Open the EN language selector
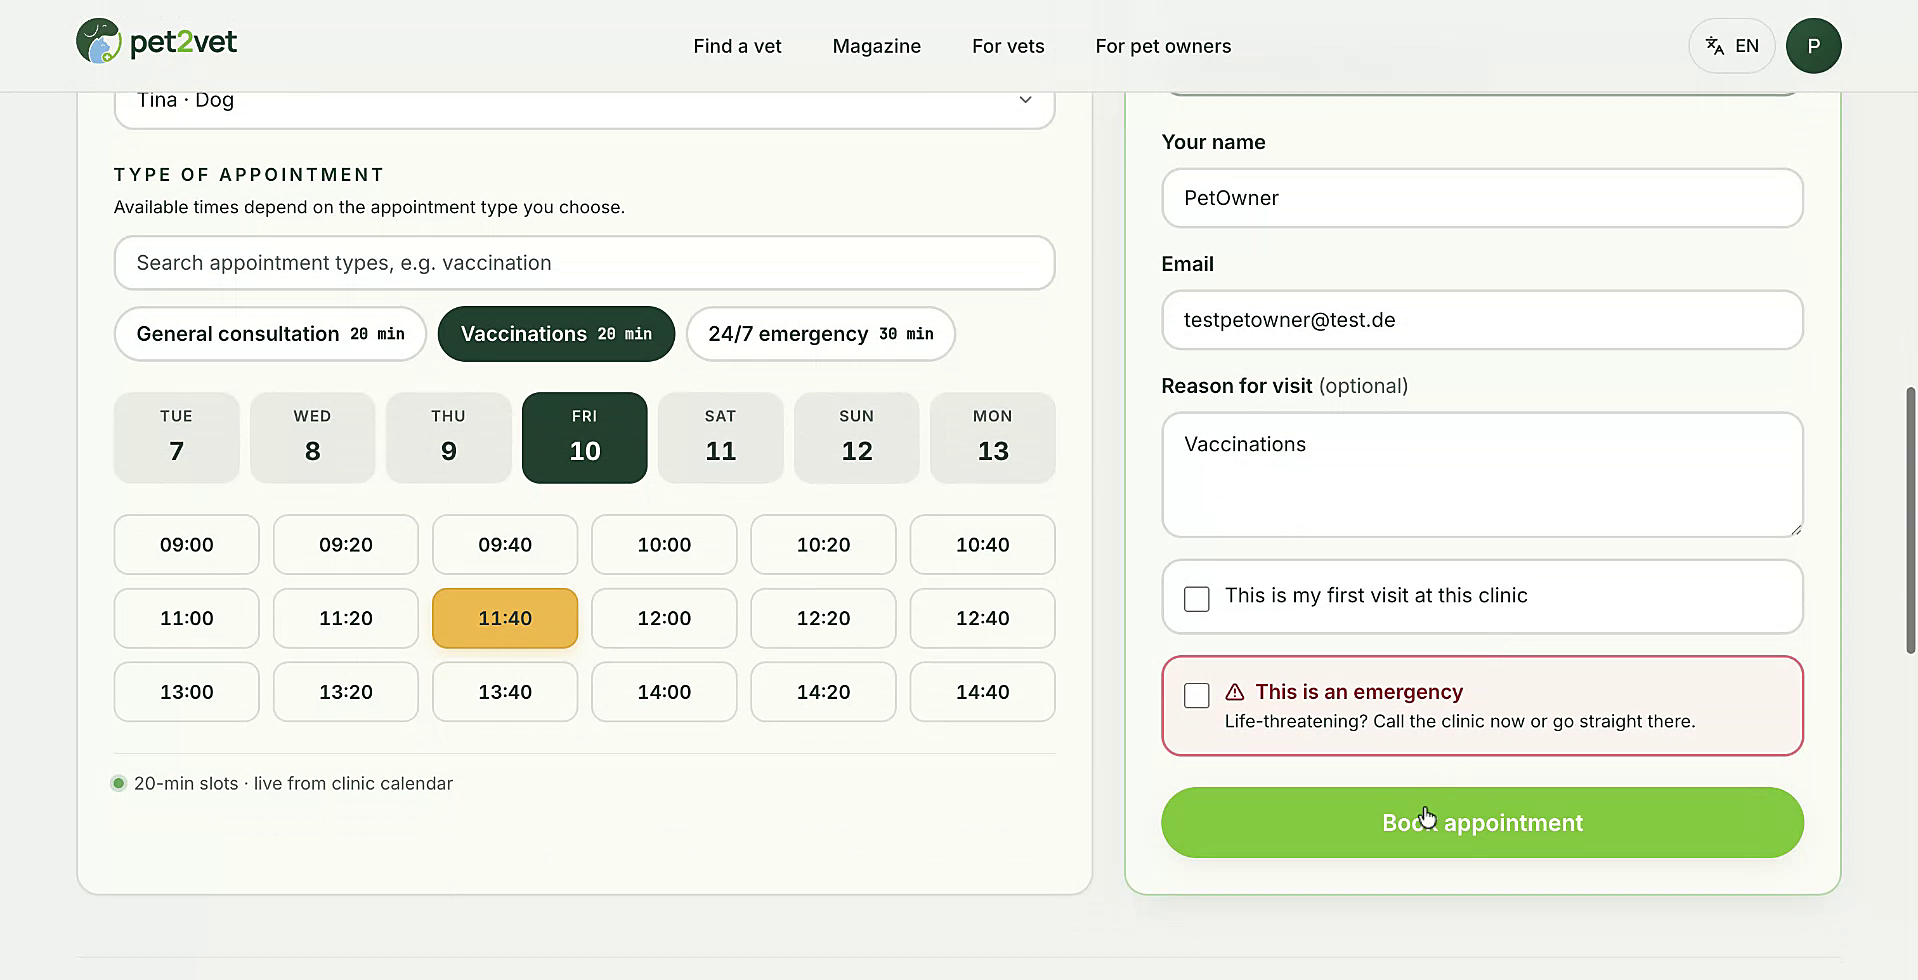The height and width of the screenshot is (980, 1918). (1732, 46)
